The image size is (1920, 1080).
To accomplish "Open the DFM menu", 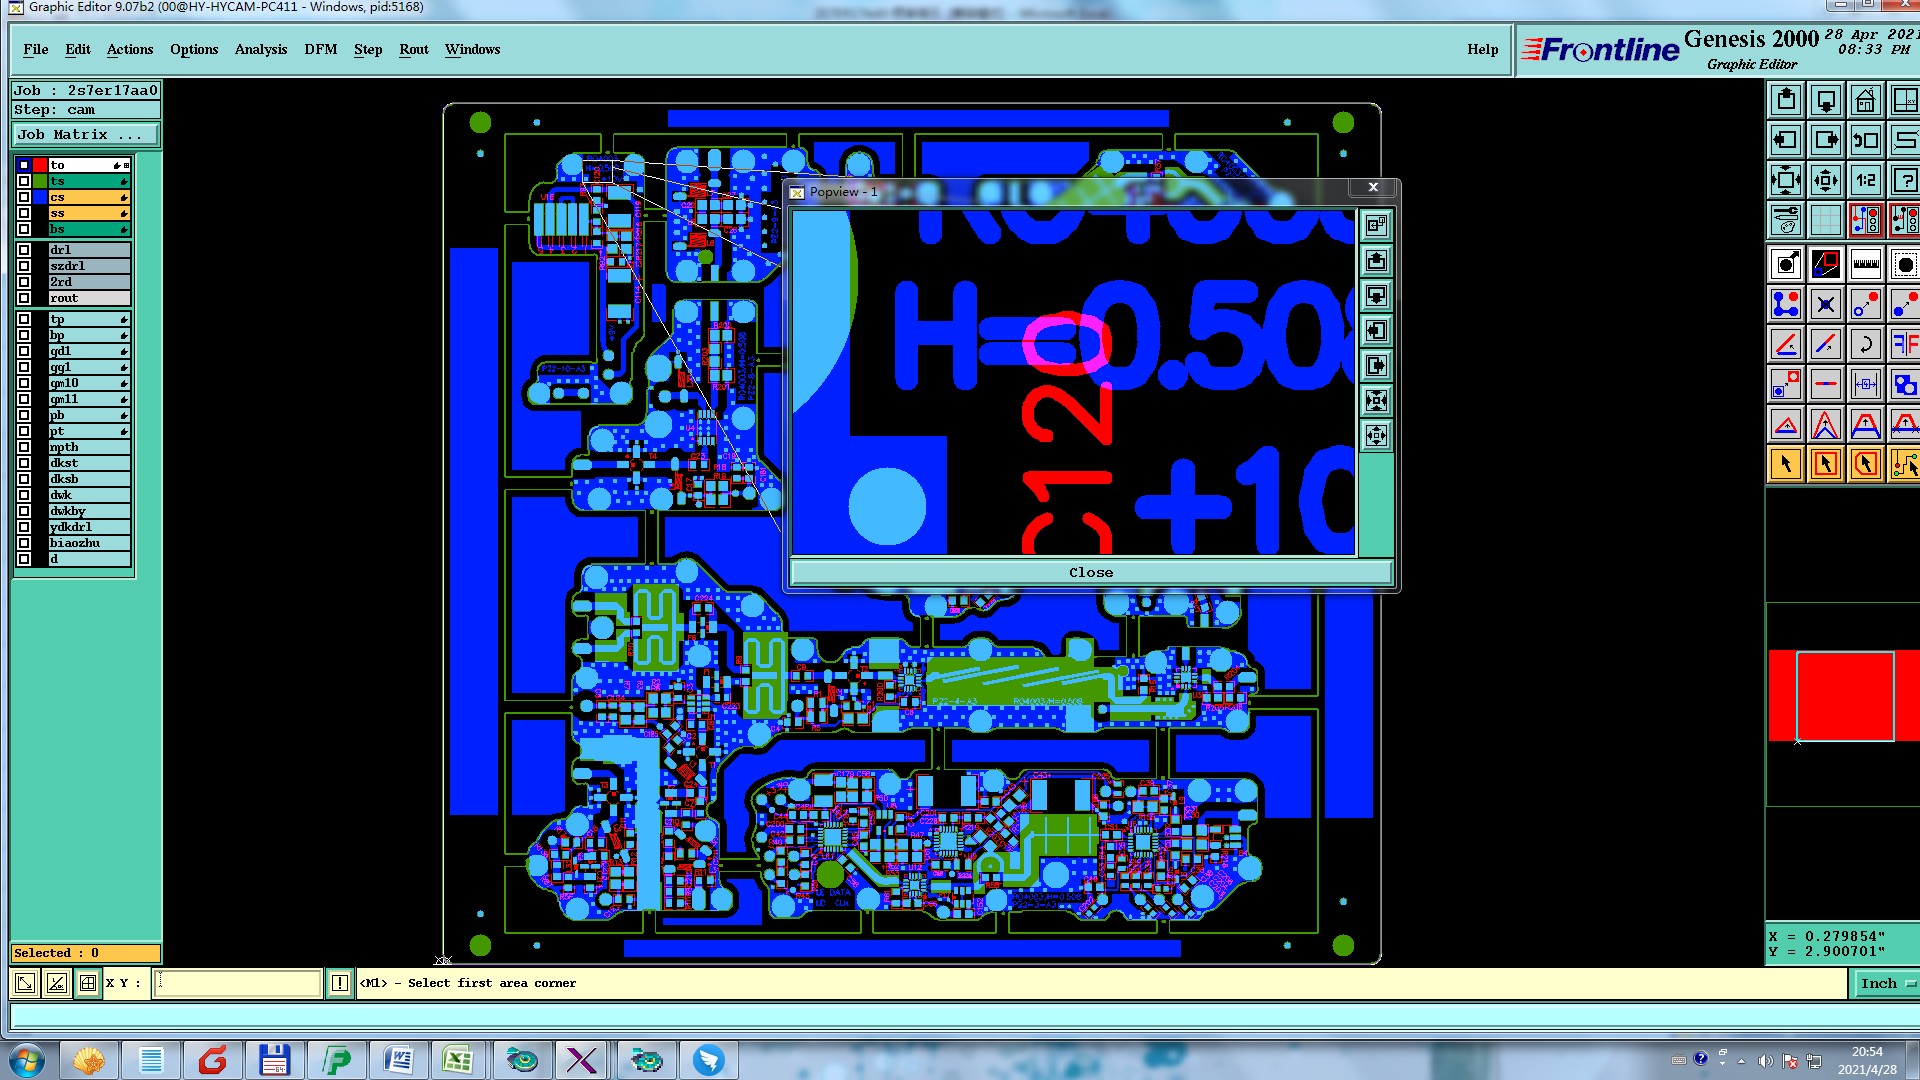I will pos(320,50).
